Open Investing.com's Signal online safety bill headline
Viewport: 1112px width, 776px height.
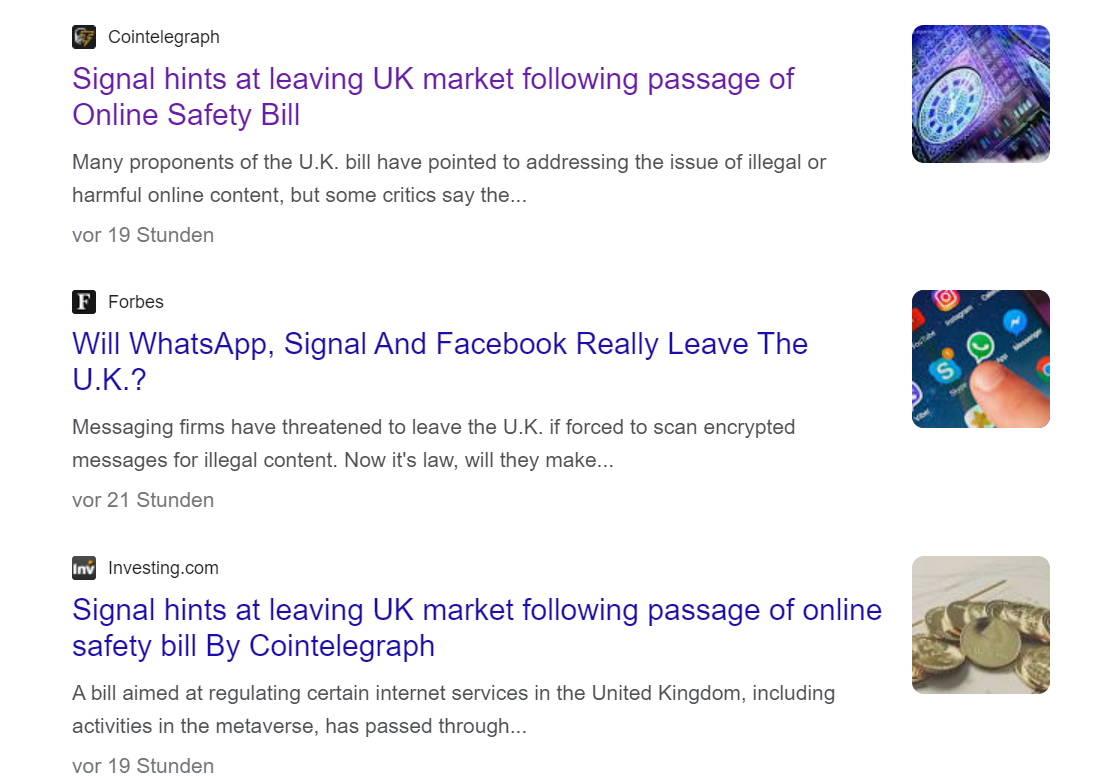click(477, 628)
